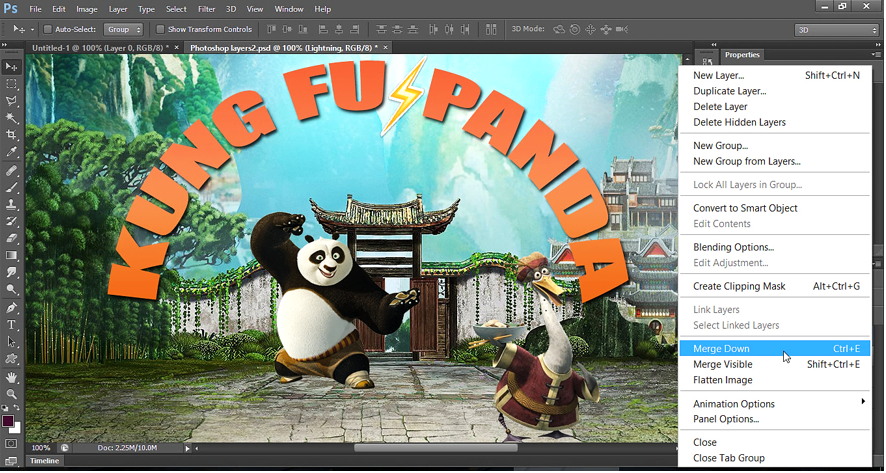The image size is (886, 473).
Task: Open the Timeline tab
Action: click(44, 461)
